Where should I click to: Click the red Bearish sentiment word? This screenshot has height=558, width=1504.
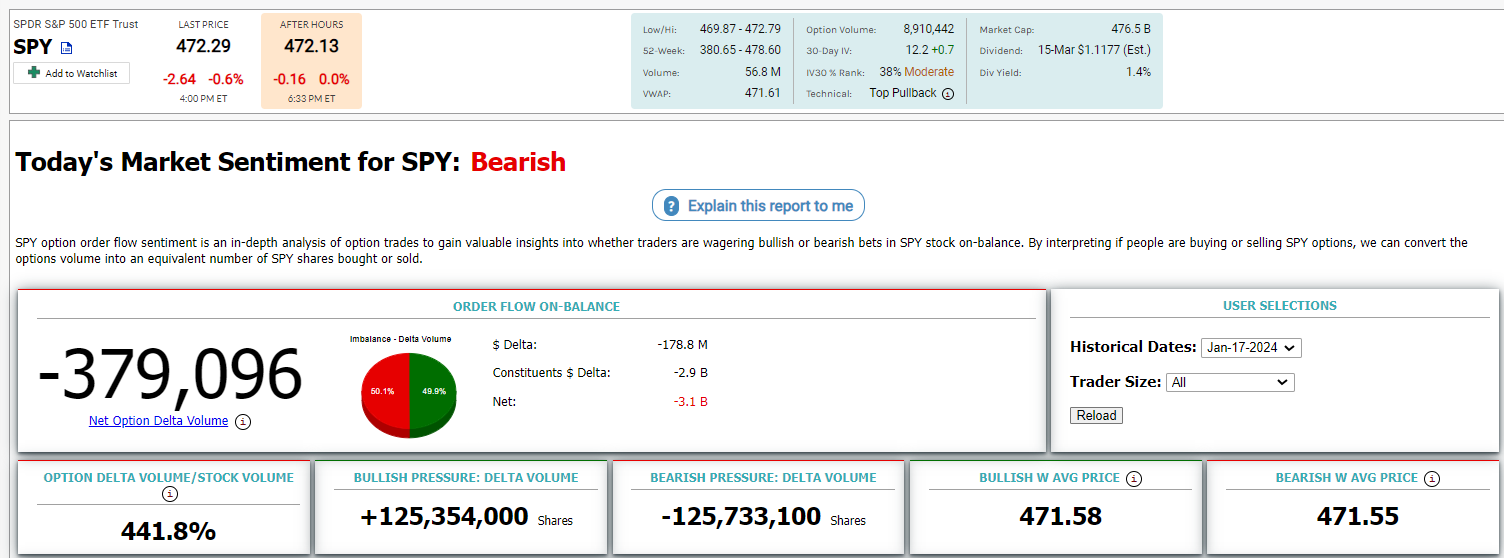click(518, 162)
